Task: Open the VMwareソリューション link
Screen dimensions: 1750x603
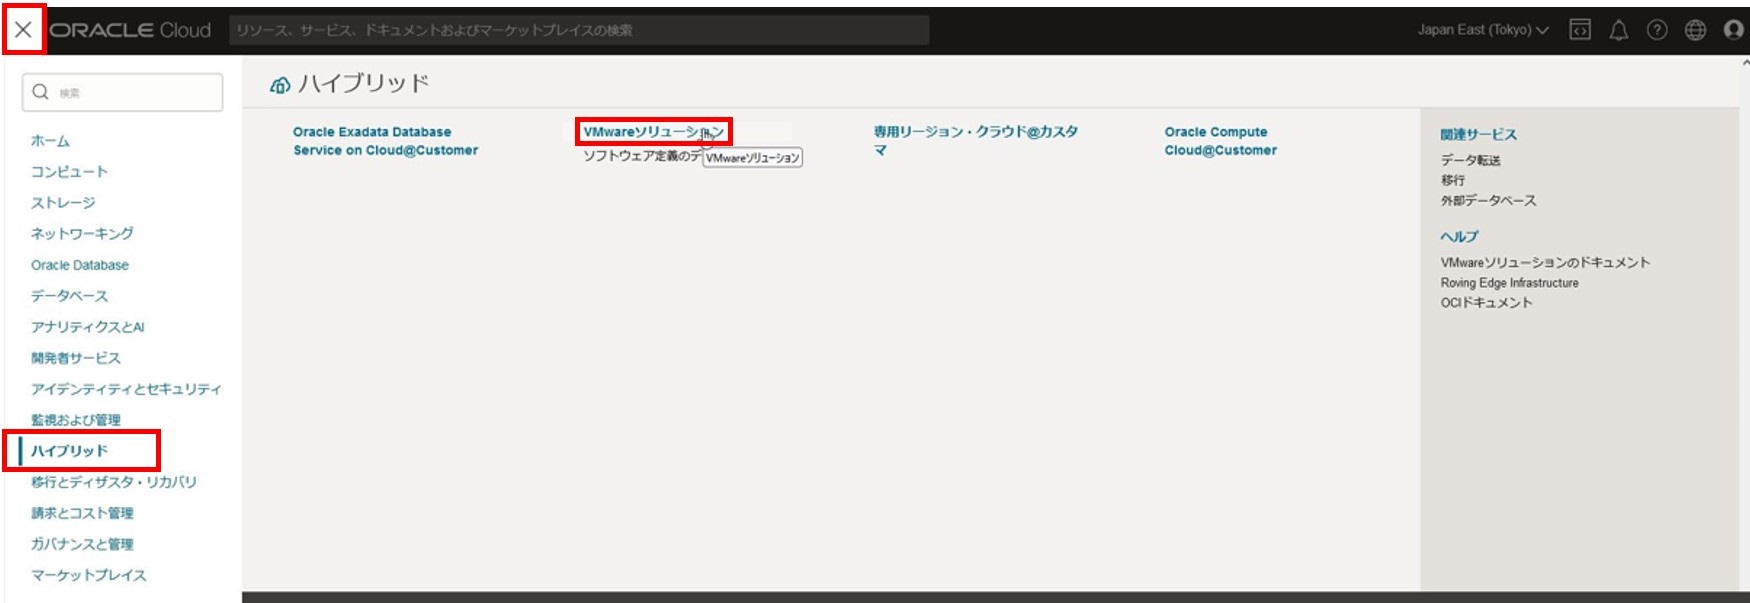Action: tap(652, 132)
